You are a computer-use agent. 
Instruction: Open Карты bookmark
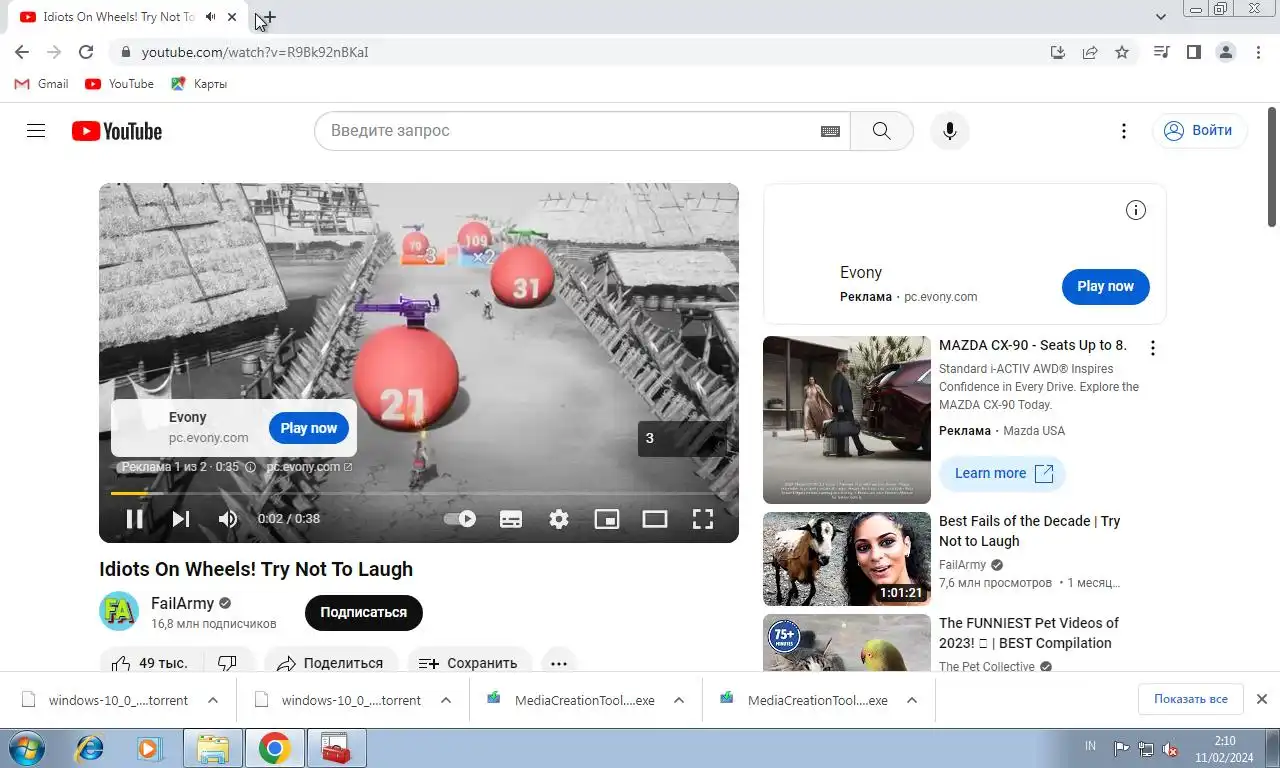pos(199,84)
